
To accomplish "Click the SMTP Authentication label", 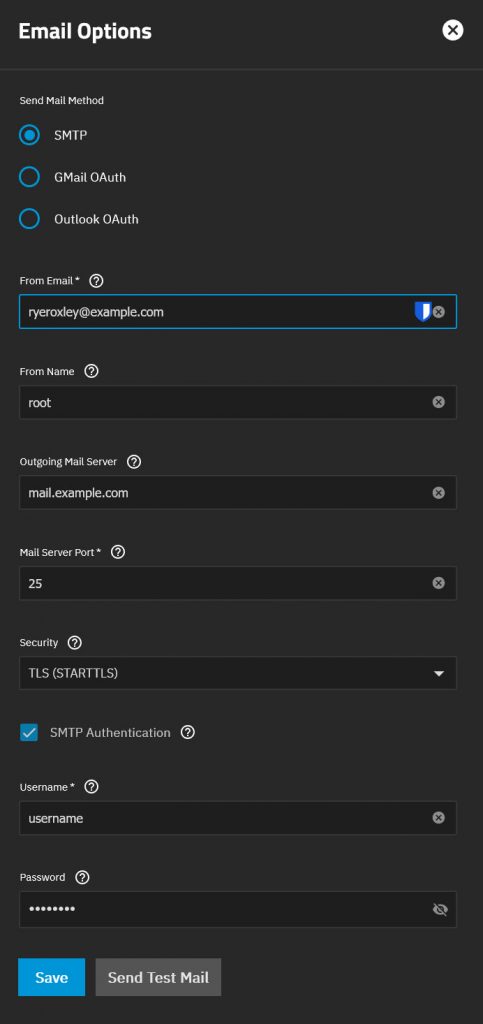I will pyautogui.click(x=110, y=733).
